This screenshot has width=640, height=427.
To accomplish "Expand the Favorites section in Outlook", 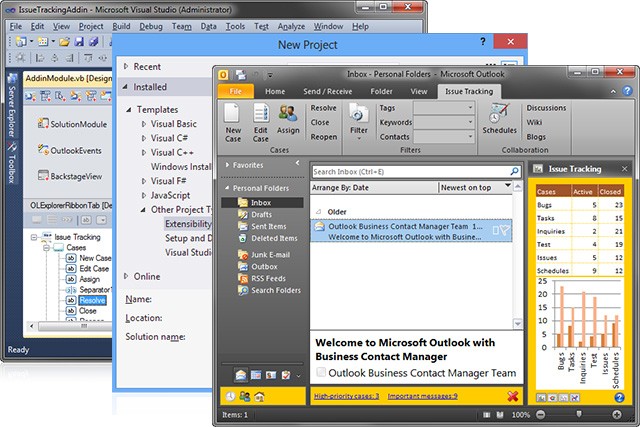I will tap(227, 165).
